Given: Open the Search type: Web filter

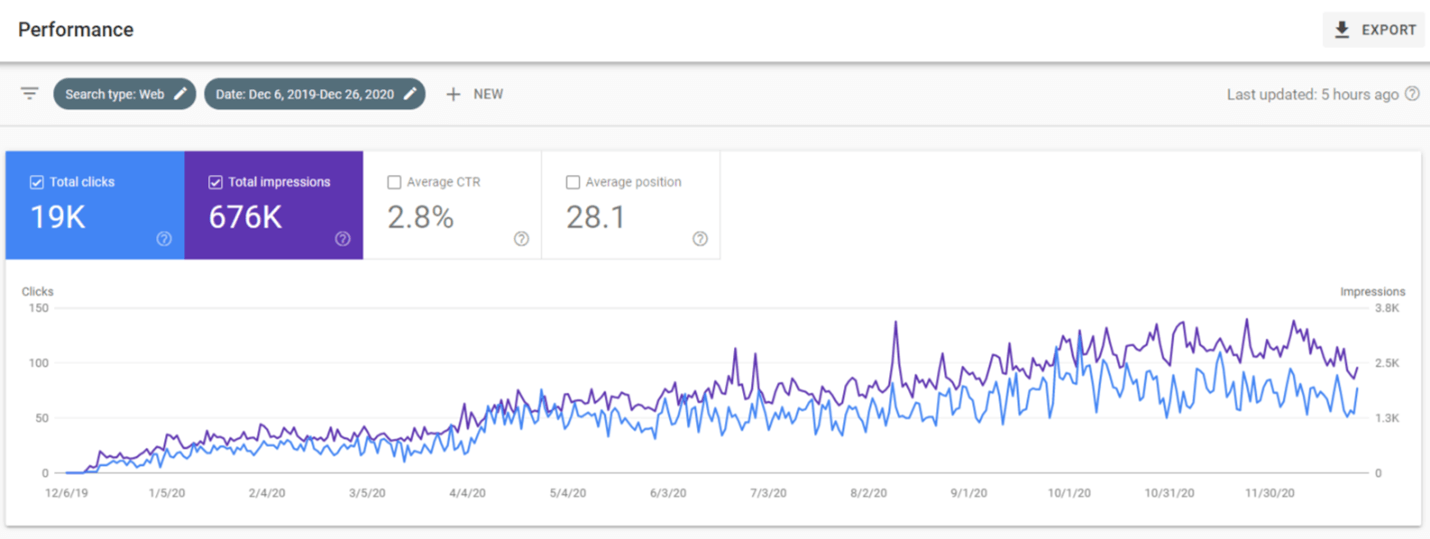Looking at the screenshot, I should pyautogui.click(x=114, y=94).
